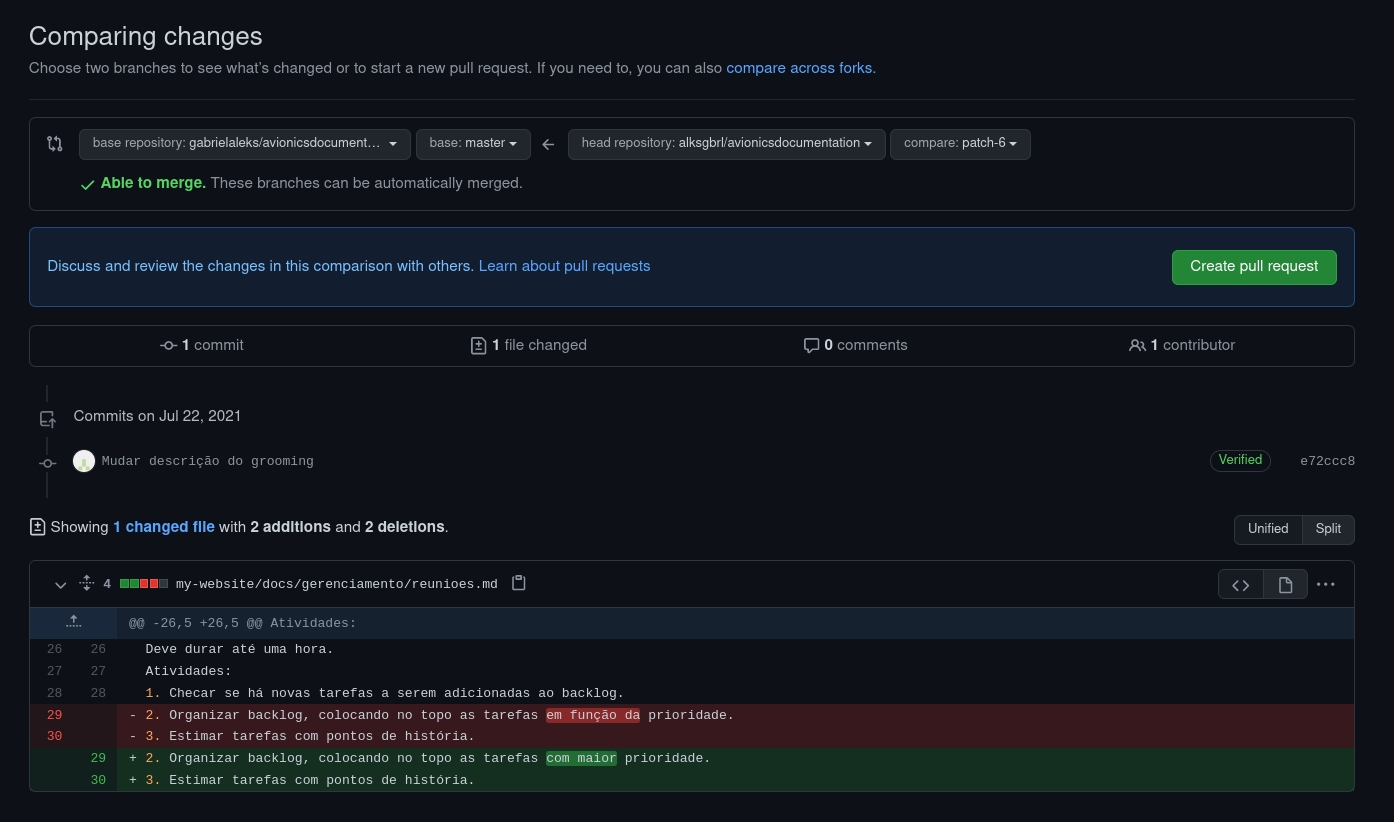Collapse the reunioes.md file diff chevron
The width and height of the screenshot is (1394, 822).
tap(60, 584)
